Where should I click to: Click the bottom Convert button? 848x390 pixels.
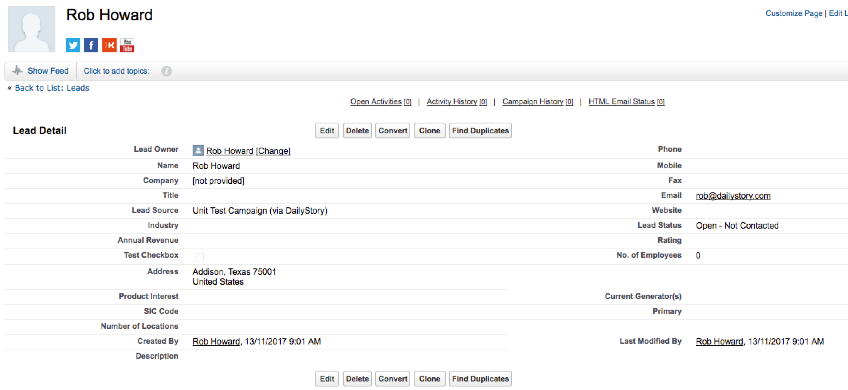tap(393, 379)
